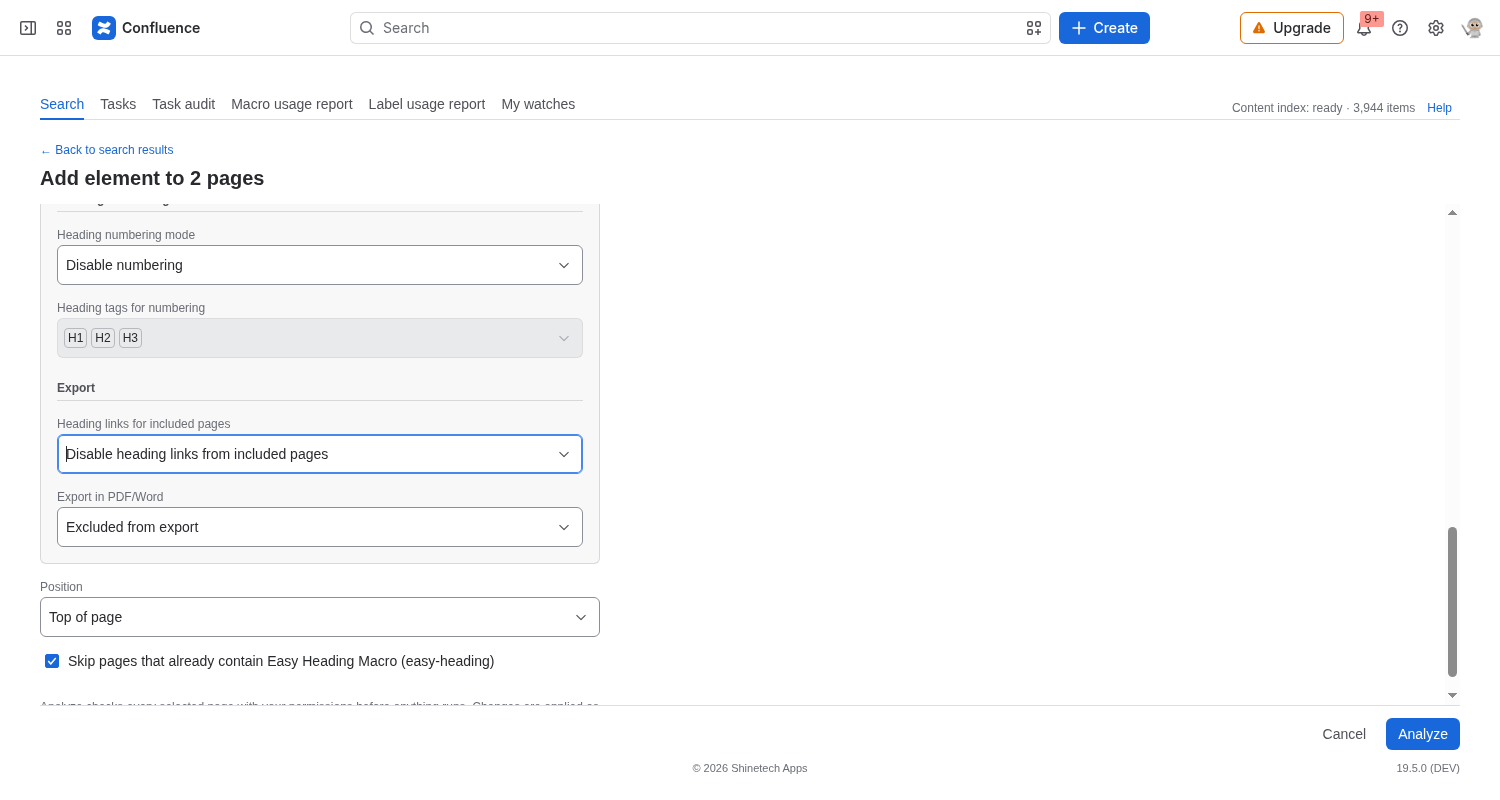Open the settings gear icon

1436,28
